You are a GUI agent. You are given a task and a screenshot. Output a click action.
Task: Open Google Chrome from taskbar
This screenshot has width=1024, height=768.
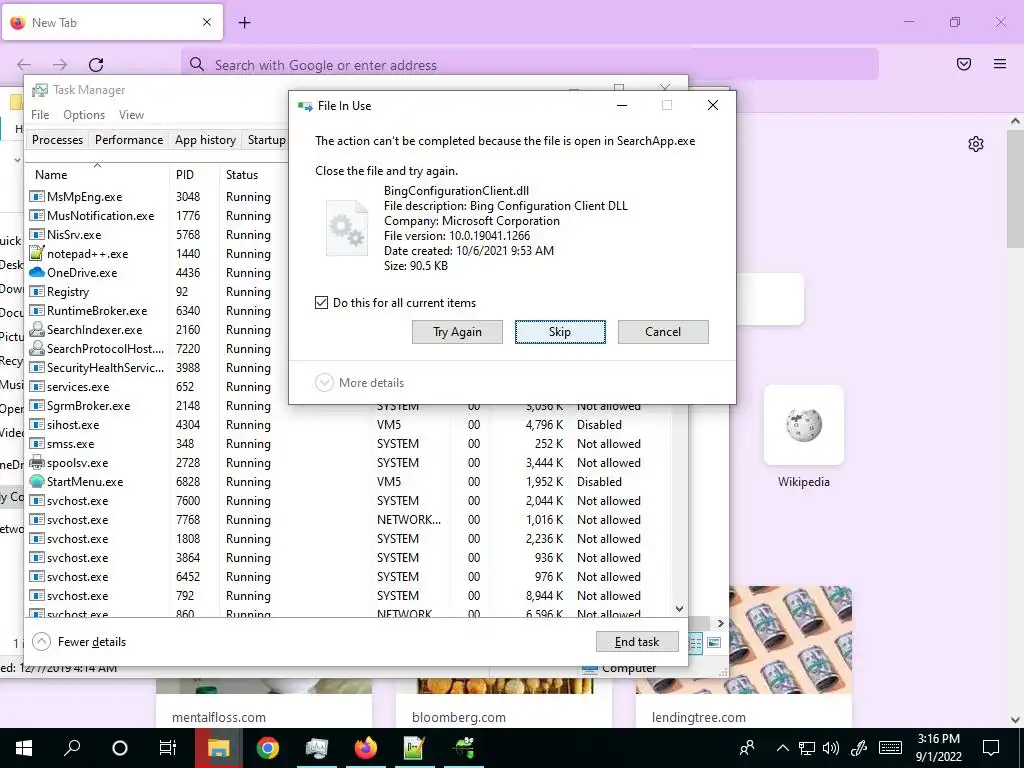267,748
